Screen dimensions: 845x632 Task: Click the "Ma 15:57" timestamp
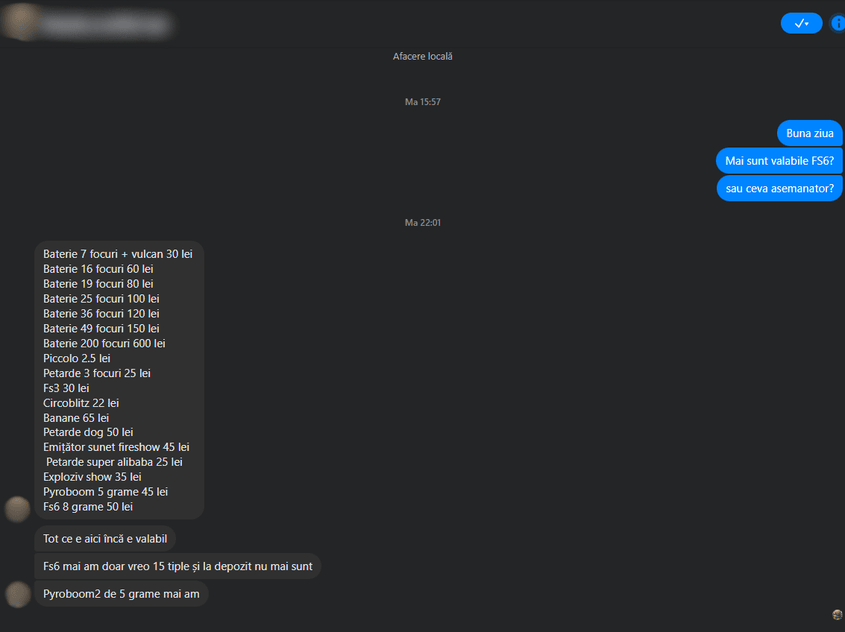(422, 102)
